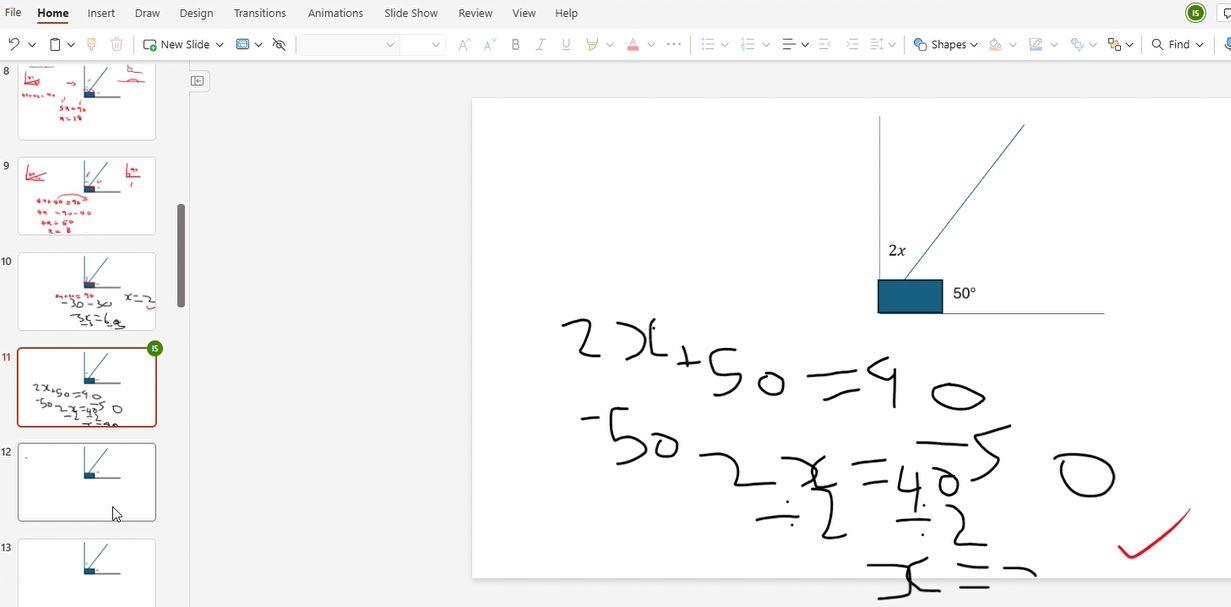Expand the Shapes gallery dropdown

pyautogui.click(x=974, y=44)
